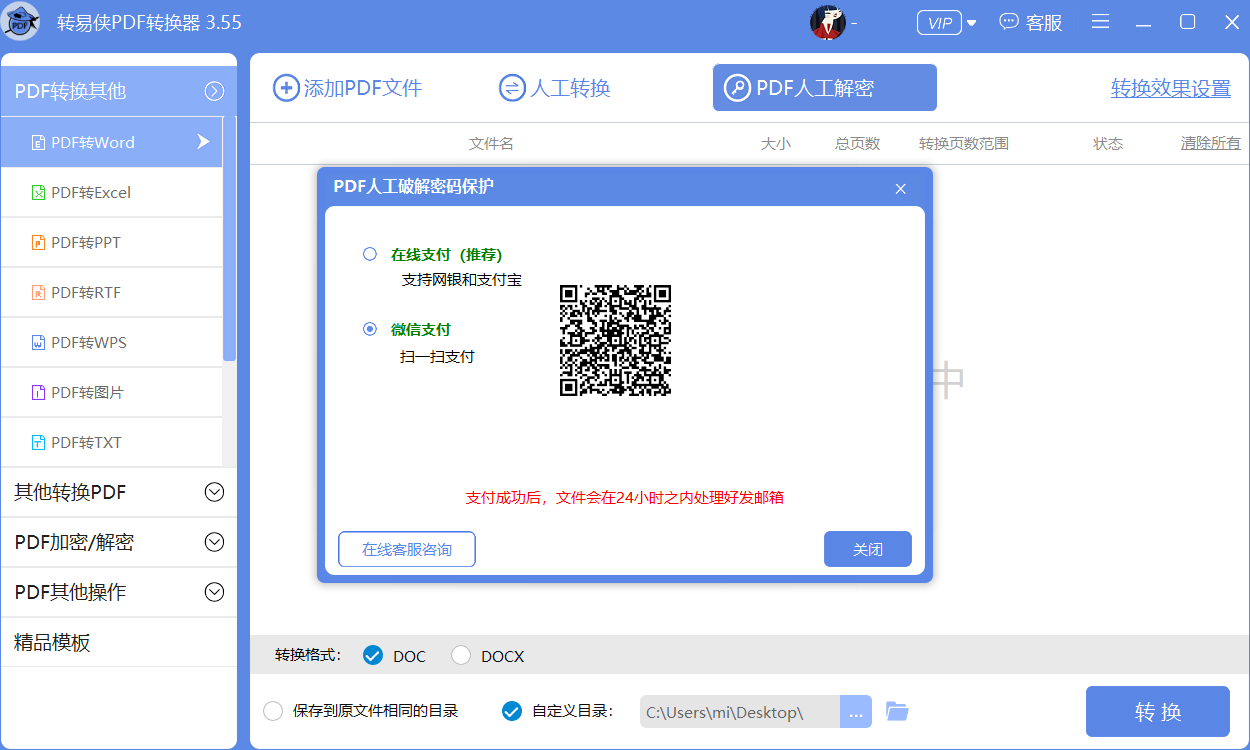The height and width of the screenshot is (750, 1250).
Task: Click the 文件名 column header
Action: pyautogui.click(x=491, y=143)
